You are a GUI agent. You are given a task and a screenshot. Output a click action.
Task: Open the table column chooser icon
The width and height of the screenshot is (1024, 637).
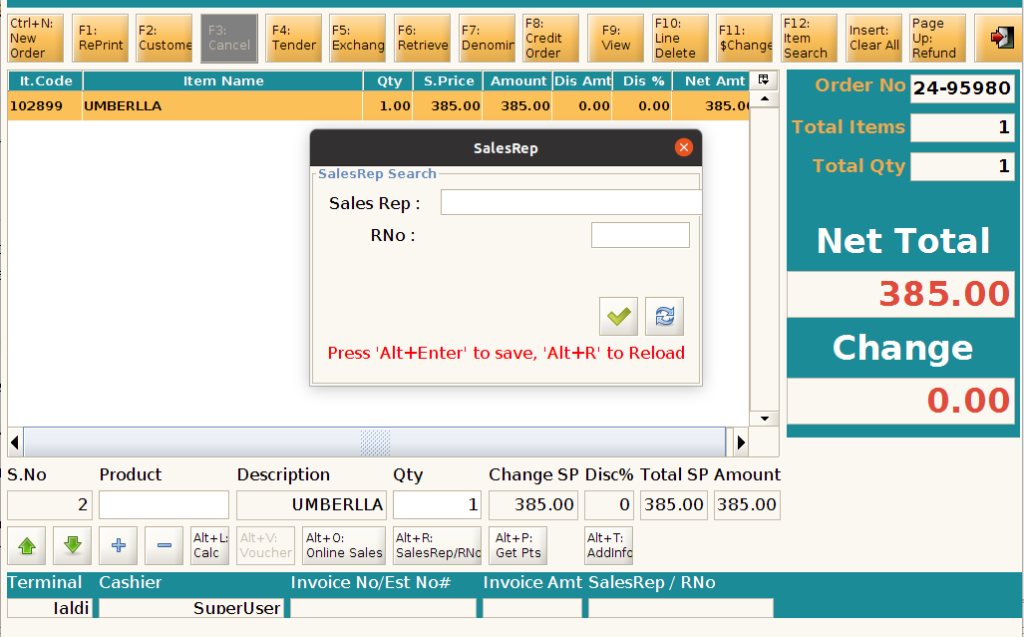pos(763,80)
